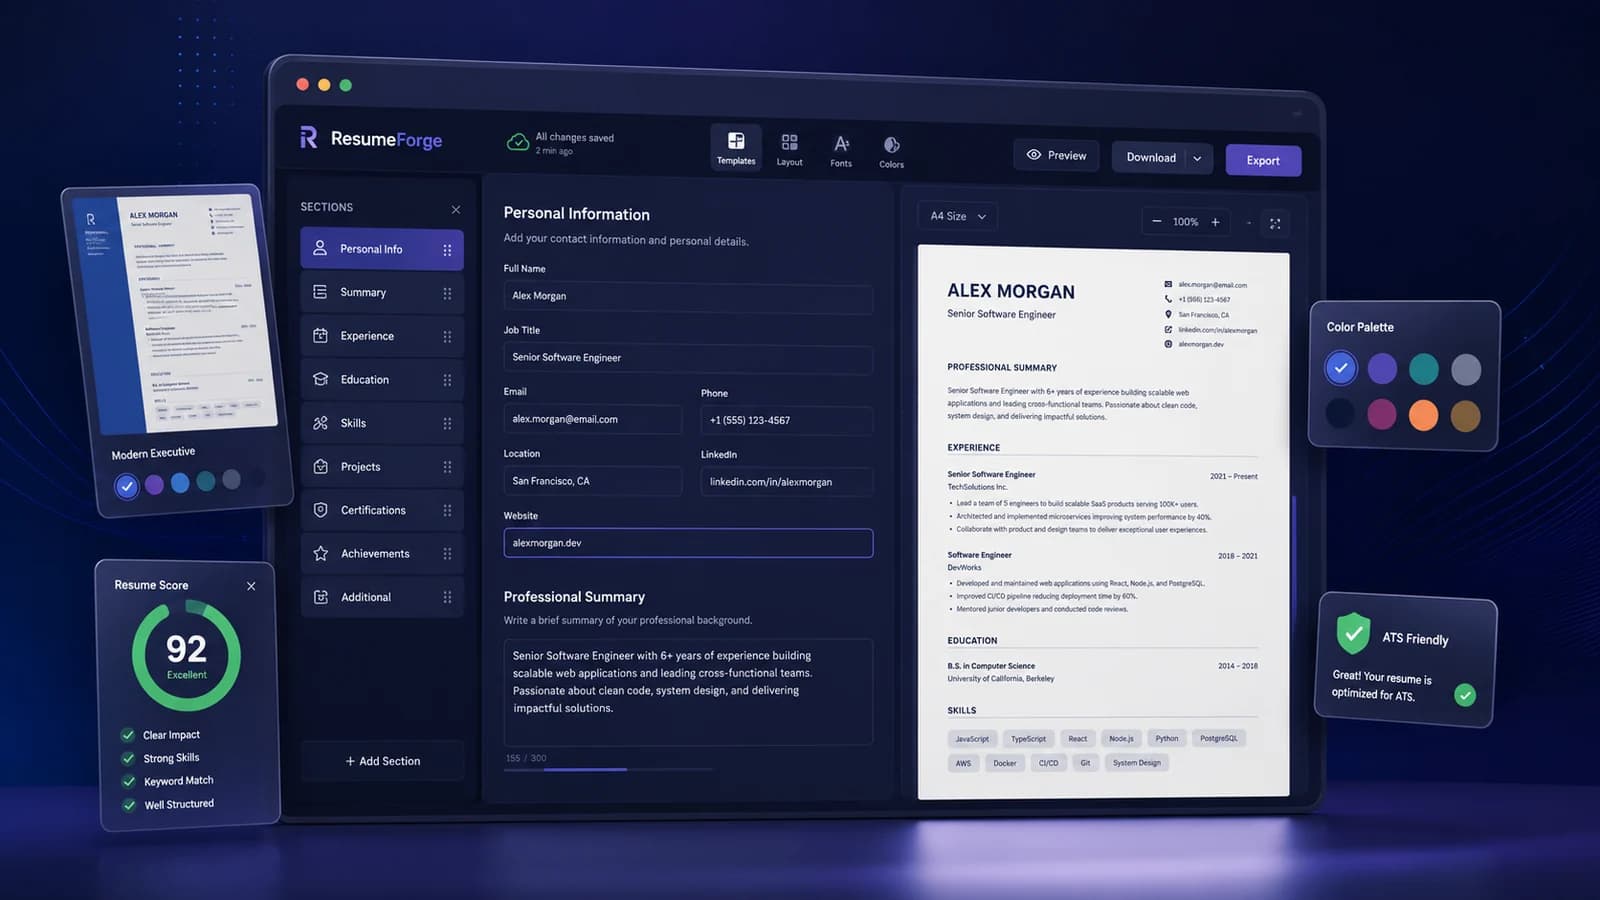This screenshot has height=900, width=1600.
Task: Click the Export button
Action: 1263,160
